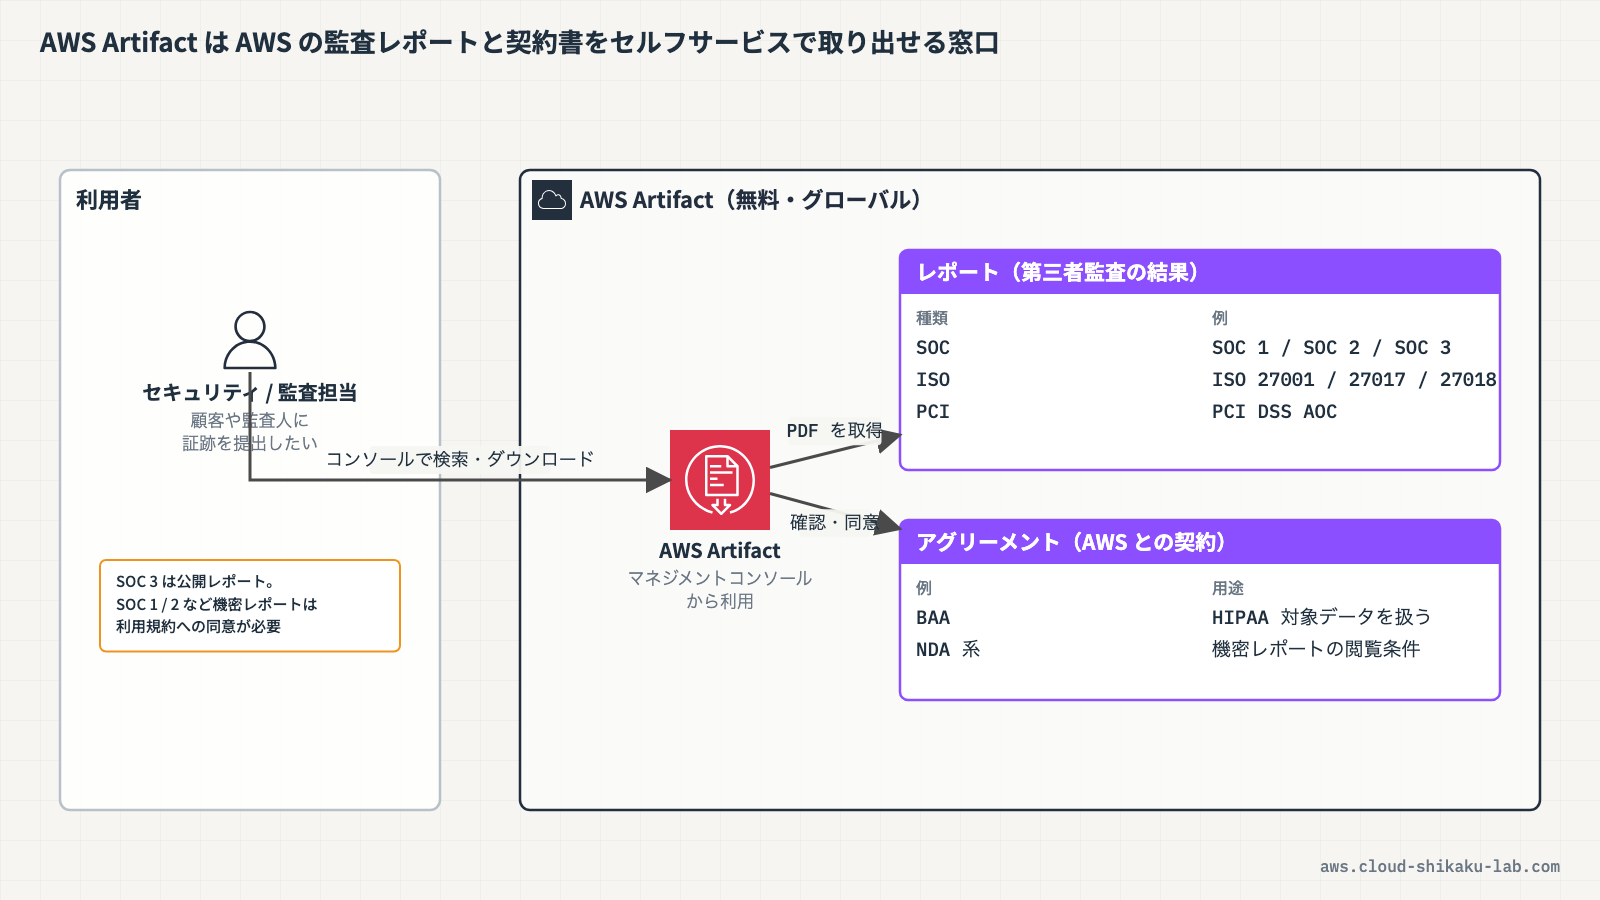The width and height of the screenshot is (1600, 900).
Task: Click the NDA 系 cell
Action: point(948,650)
